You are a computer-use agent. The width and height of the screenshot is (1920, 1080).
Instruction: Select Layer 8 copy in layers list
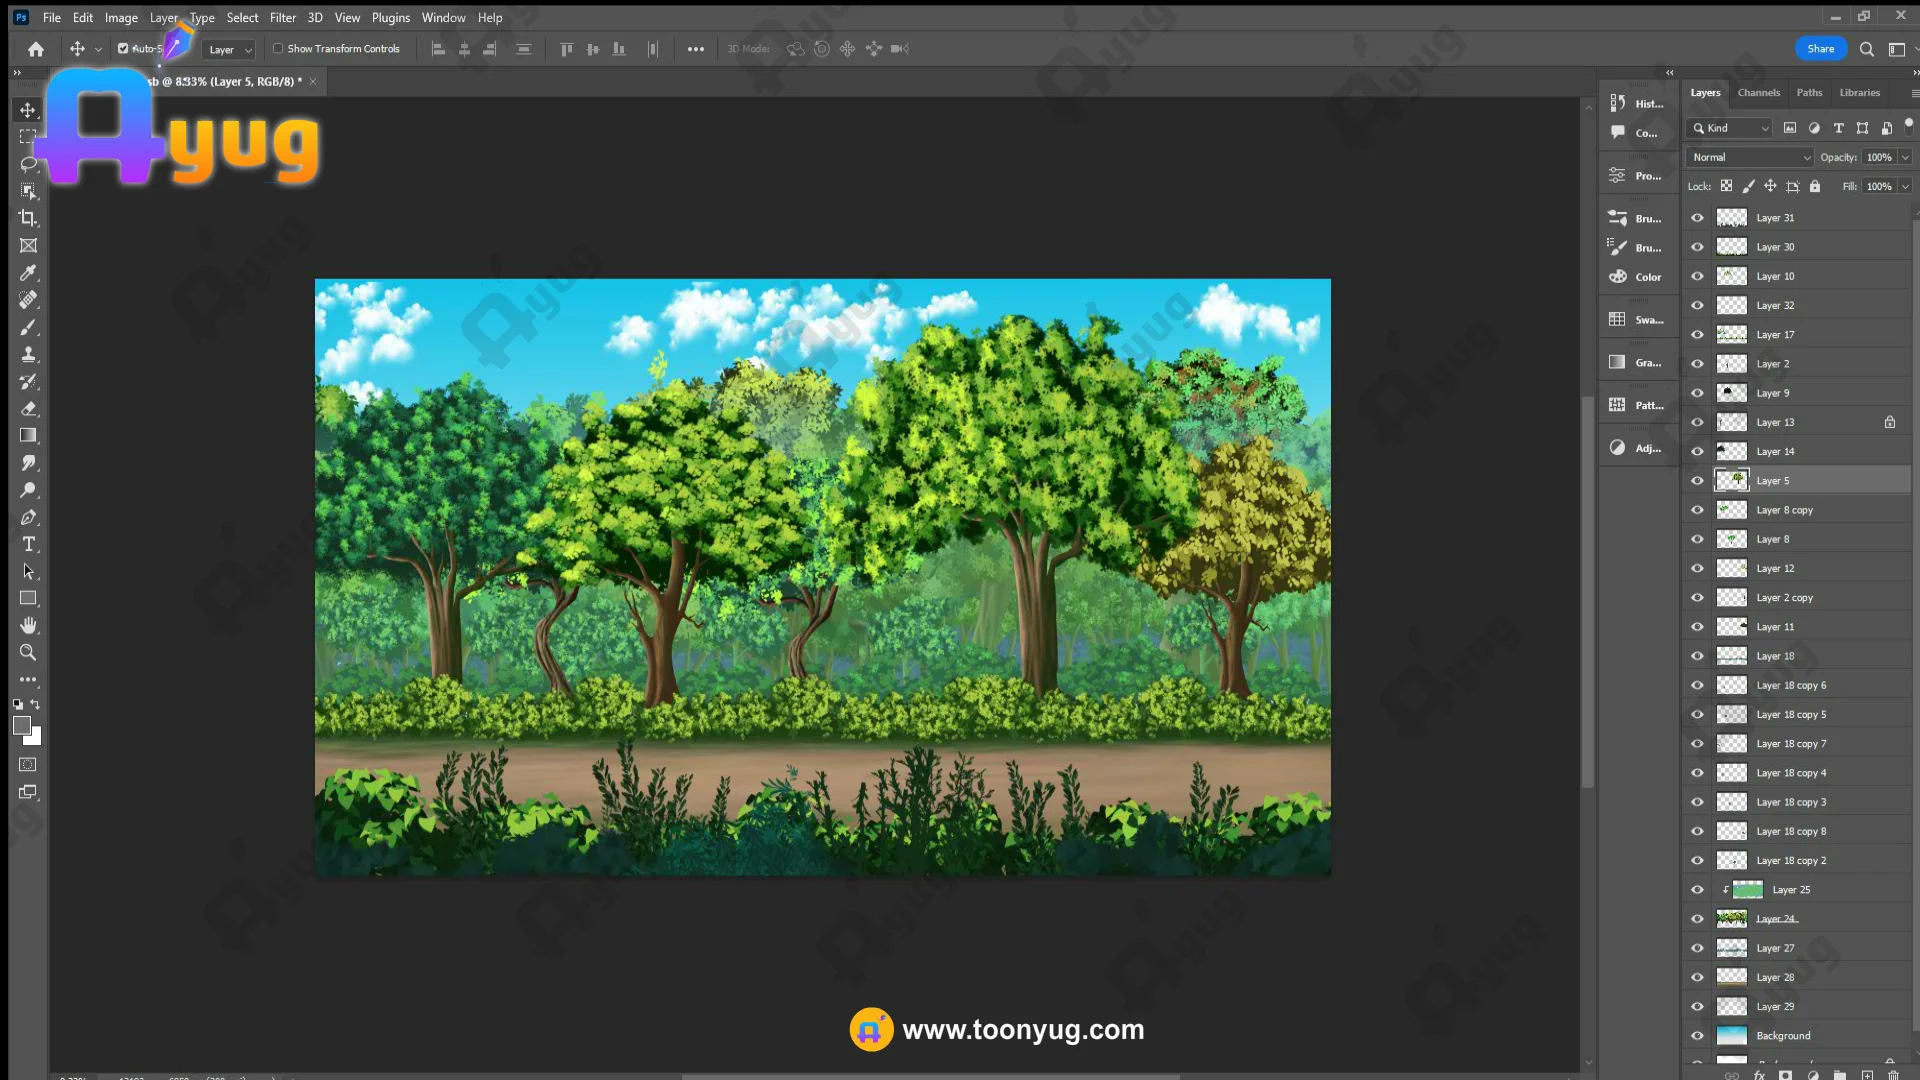point(1784,510)
